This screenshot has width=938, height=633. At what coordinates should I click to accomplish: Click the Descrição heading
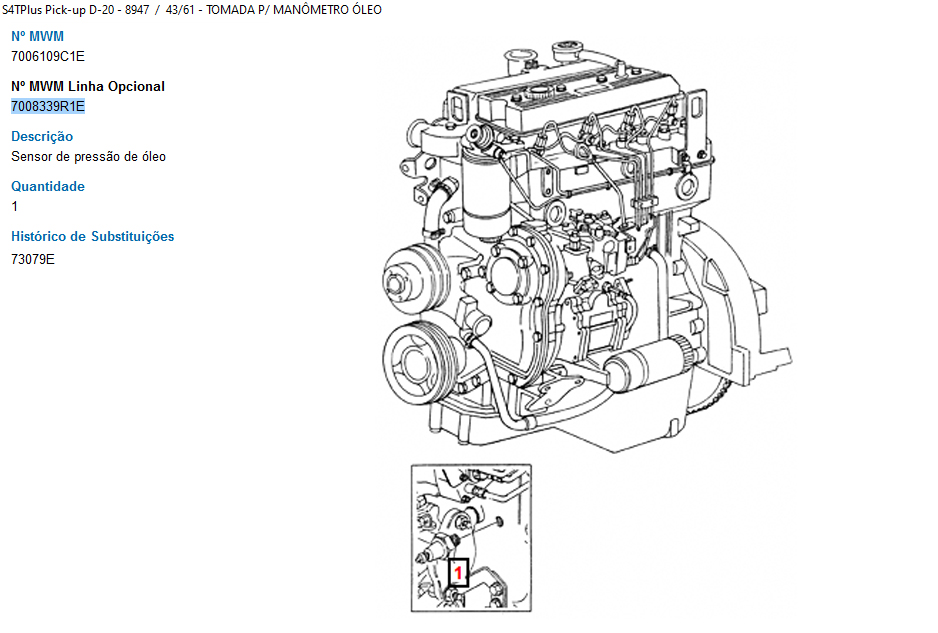(x=42, y=136)
